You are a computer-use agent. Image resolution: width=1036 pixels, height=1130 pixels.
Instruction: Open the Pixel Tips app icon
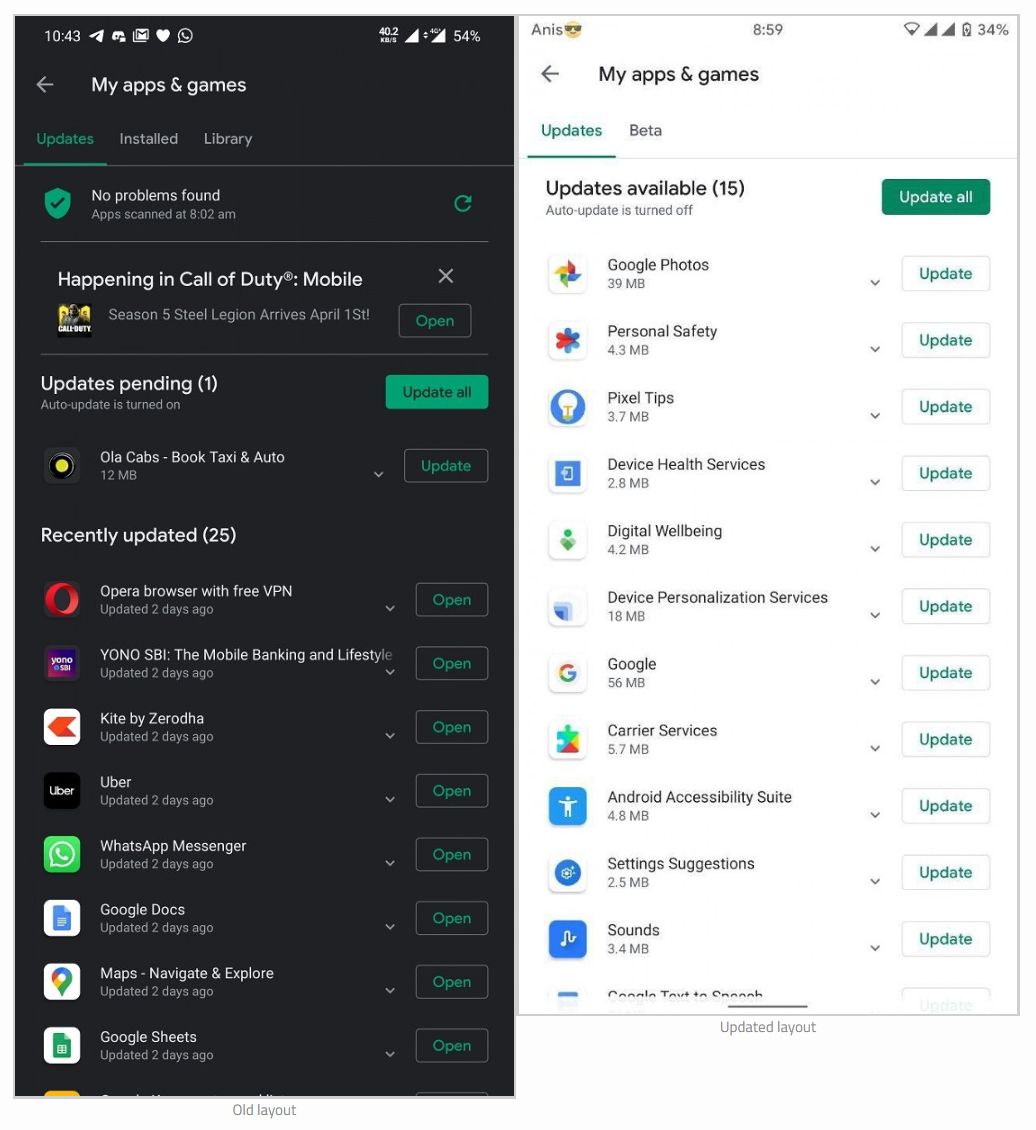[x=568, y=406]
